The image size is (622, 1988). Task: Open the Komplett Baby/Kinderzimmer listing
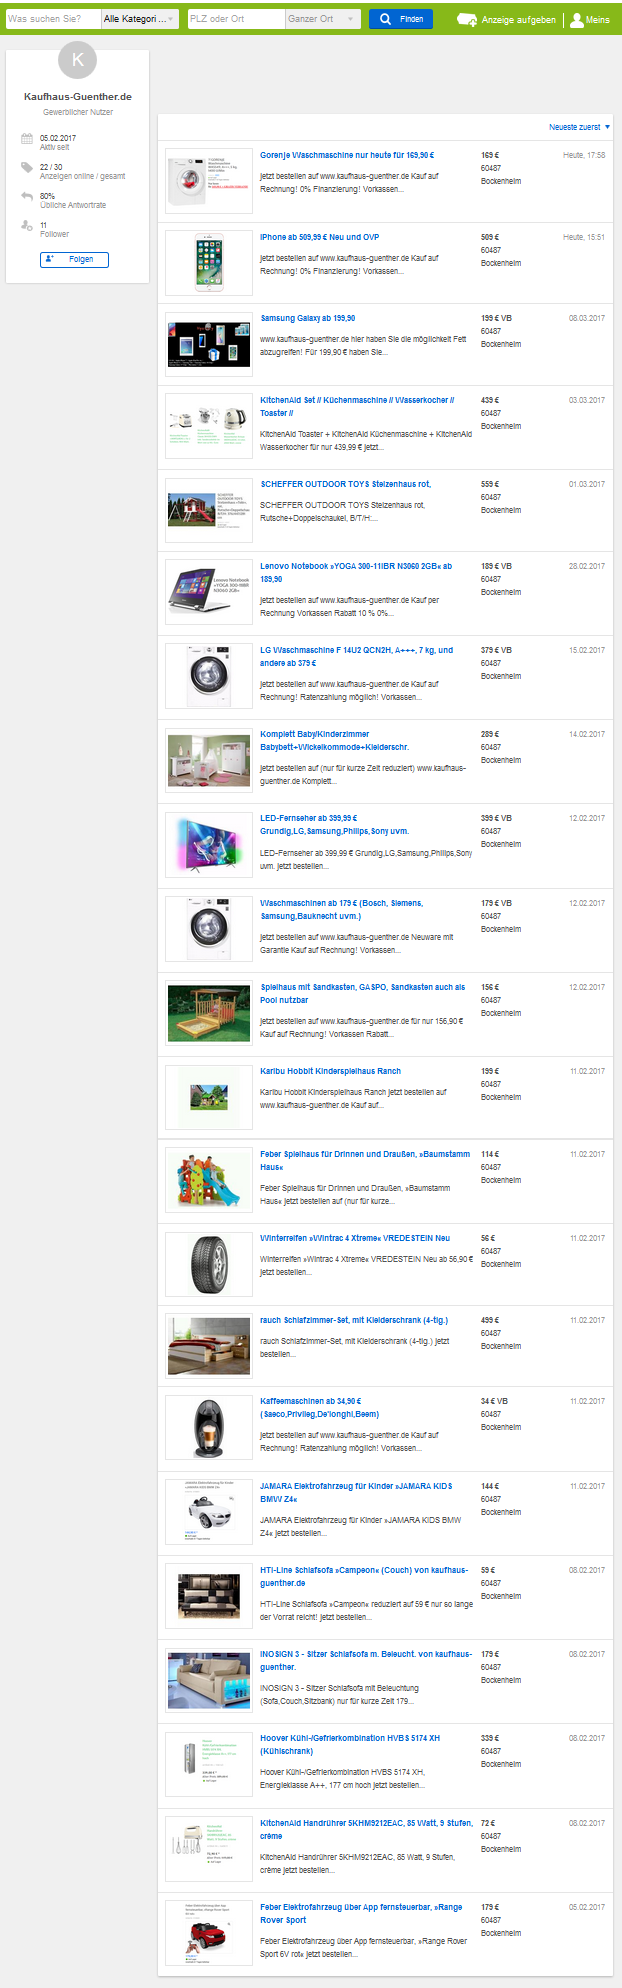click(335, 740)
